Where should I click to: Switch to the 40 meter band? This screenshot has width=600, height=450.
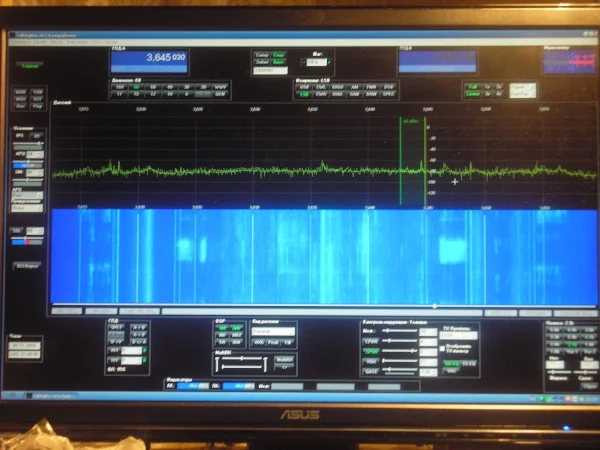(170, 87)
